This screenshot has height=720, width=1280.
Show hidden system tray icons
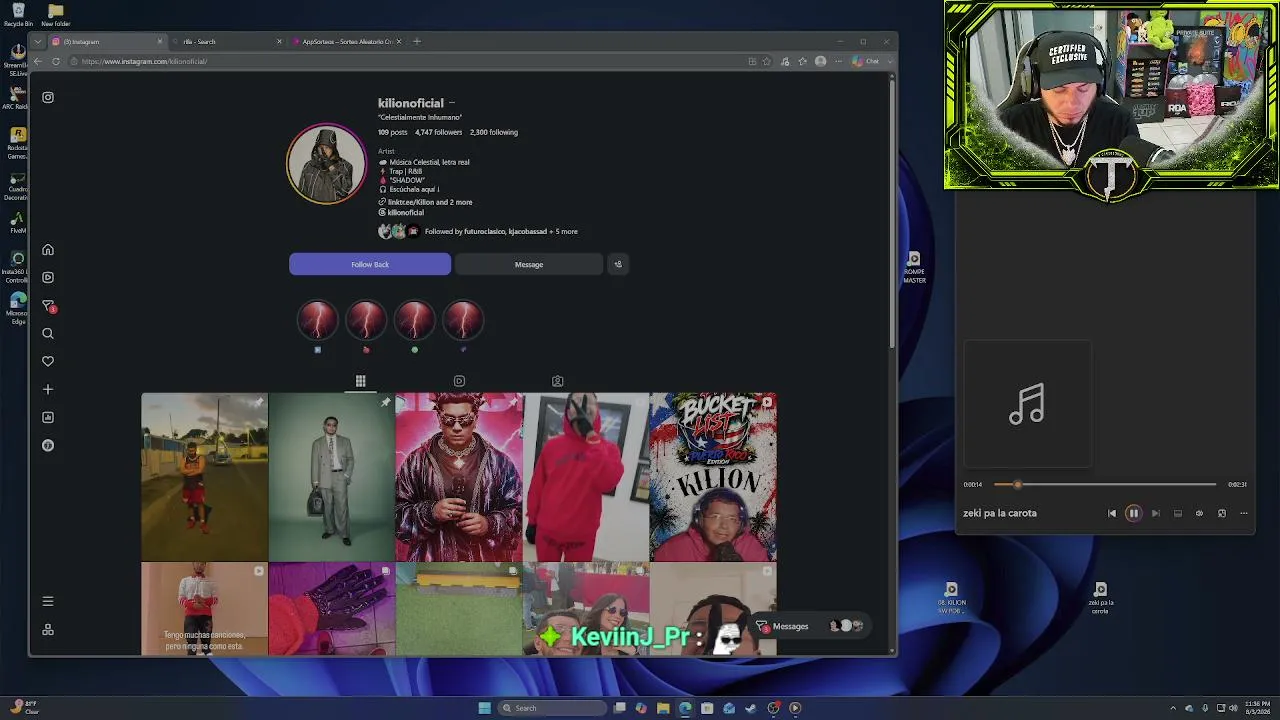[1175, 708]
